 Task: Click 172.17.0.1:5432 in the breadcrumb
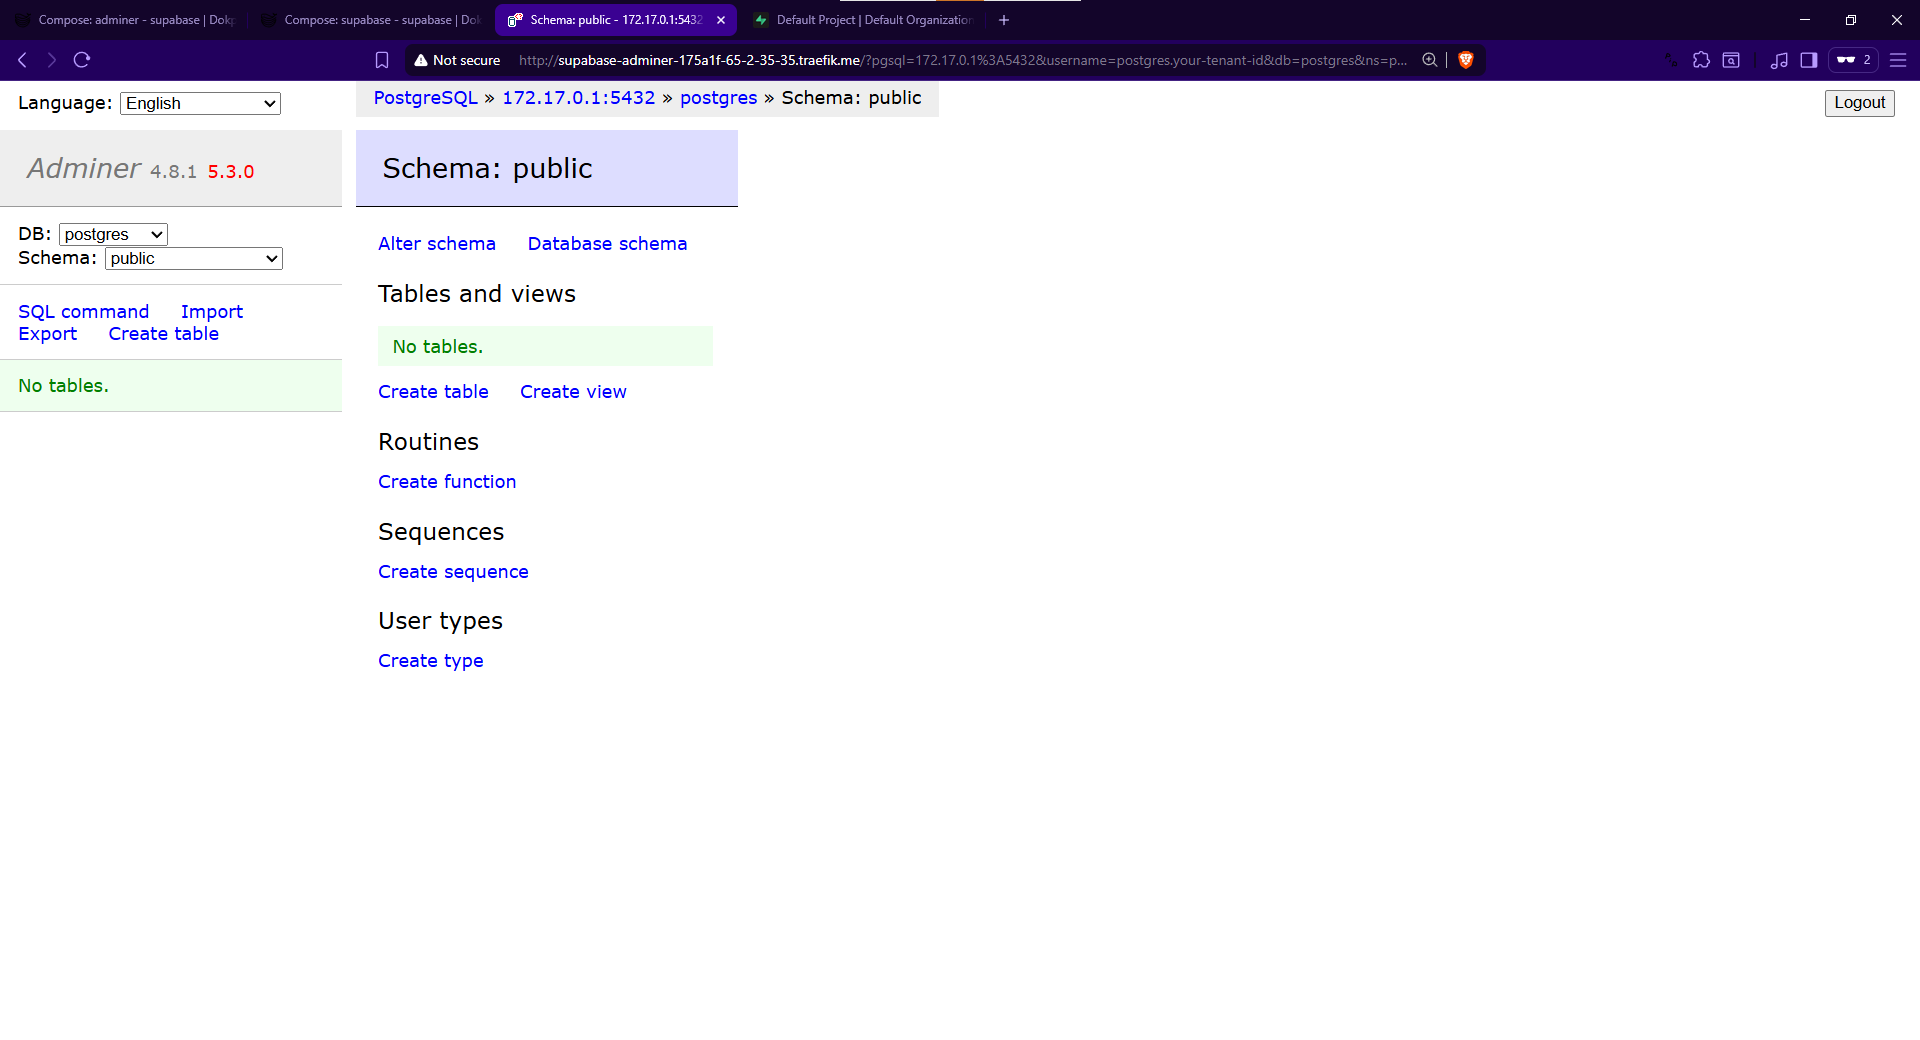(x=578, y=98)
